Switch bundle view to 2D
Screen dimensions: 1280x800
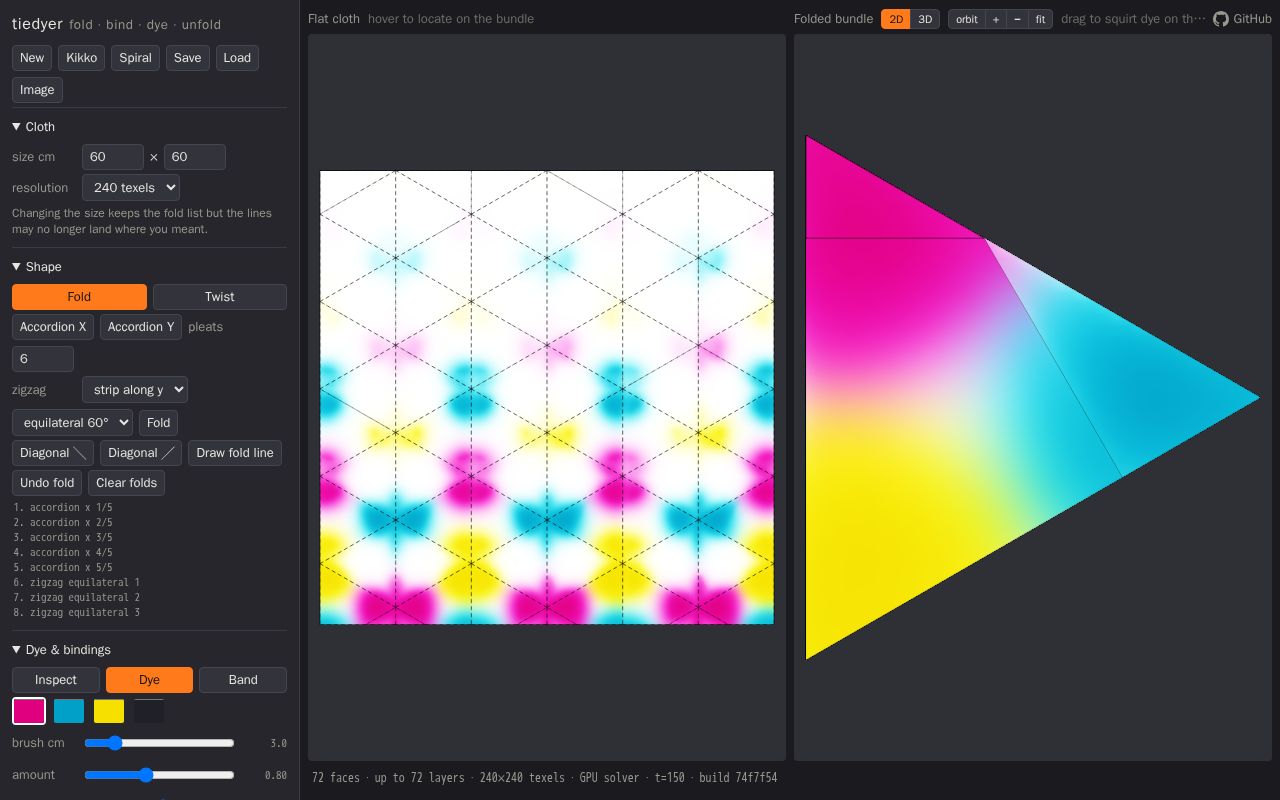896,19
